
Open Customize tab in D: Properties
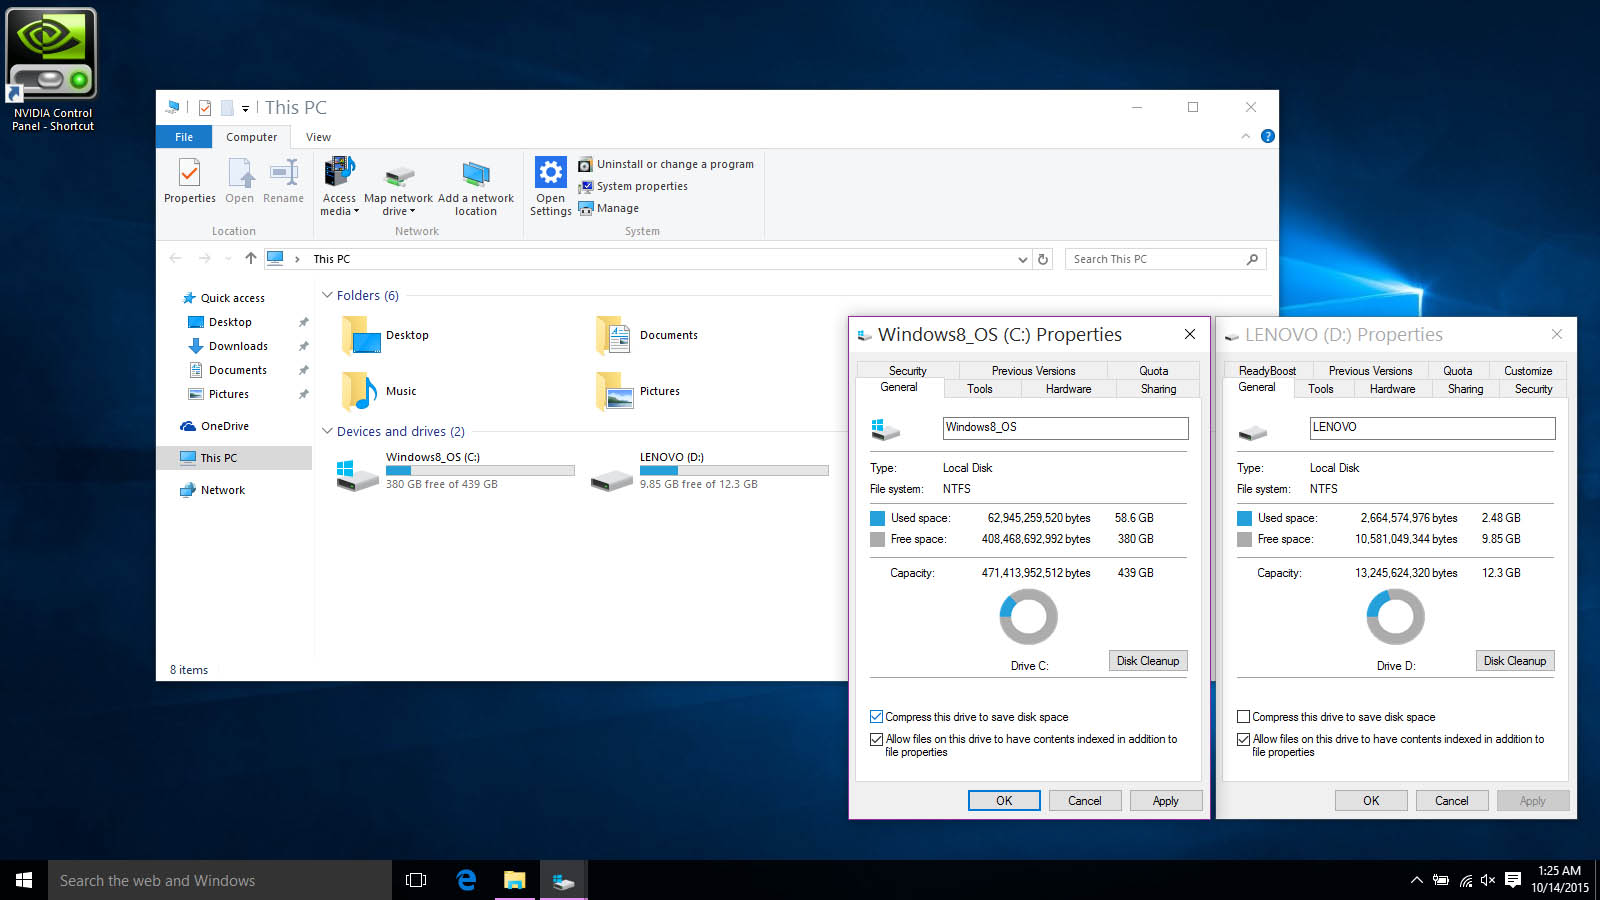point(1528,371)
